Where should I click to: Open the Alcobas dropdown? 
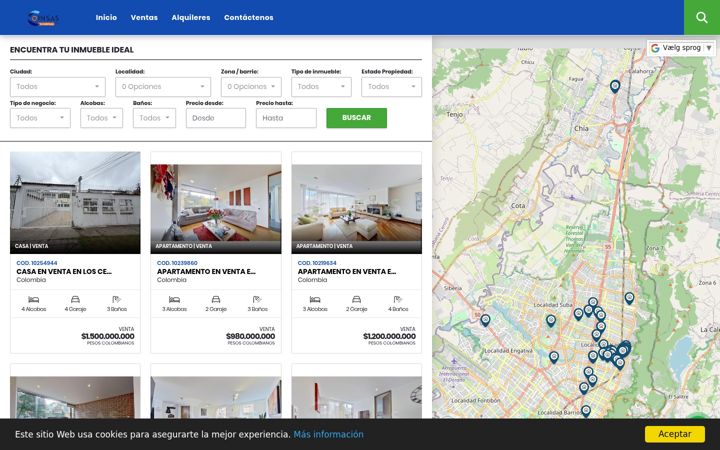[101, 118]
